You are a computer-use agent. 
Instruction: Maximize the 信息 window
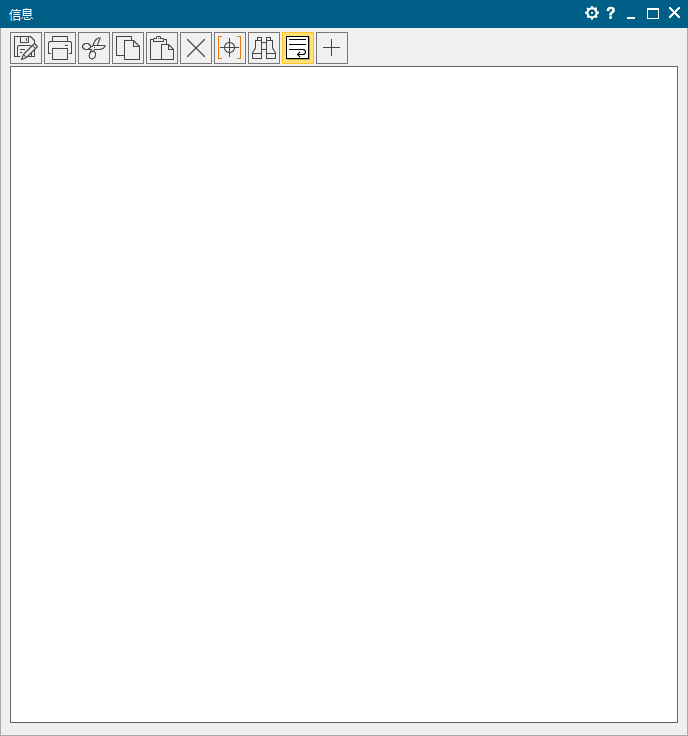653,14
